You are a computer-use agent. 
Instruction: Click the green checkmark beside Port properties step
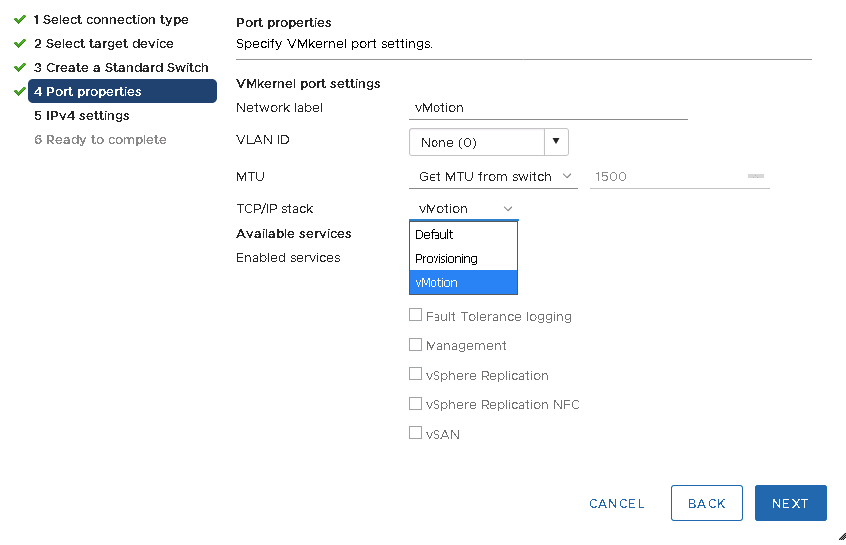20,91
